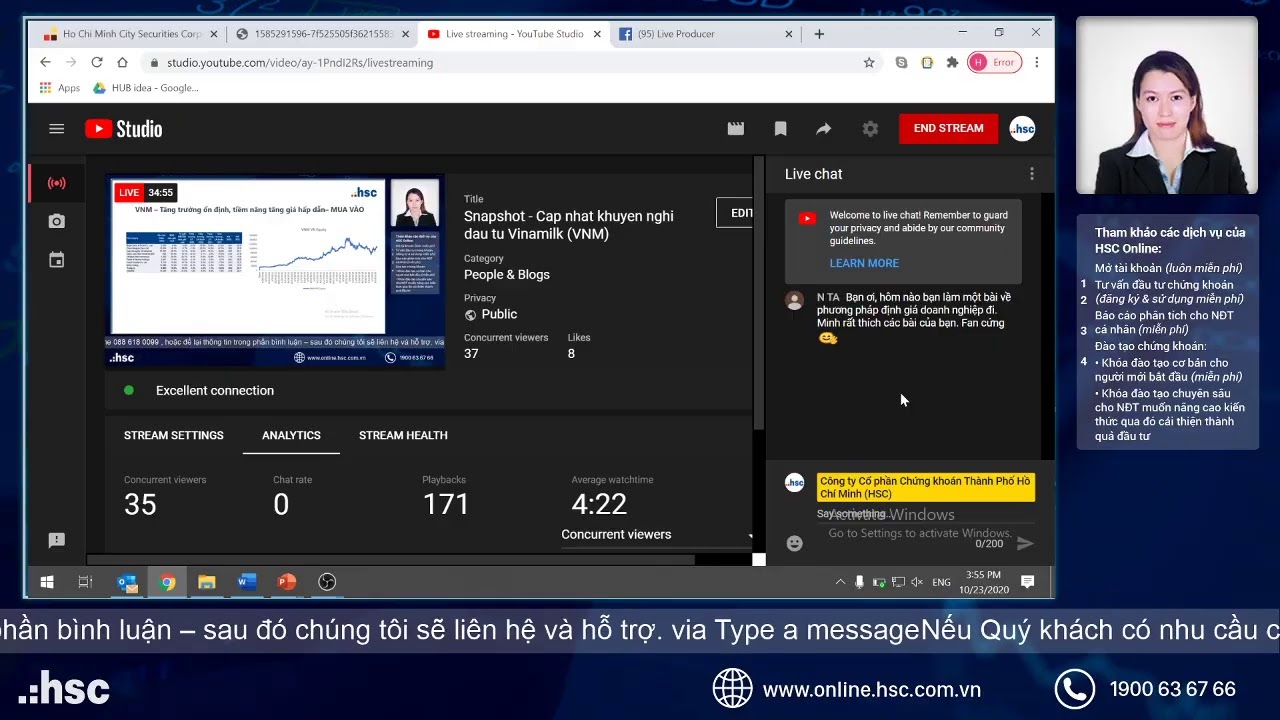This screenshot has width=1280, height=720.
Task: Click the Chrome home icon
Action: [x=122, y=62]
